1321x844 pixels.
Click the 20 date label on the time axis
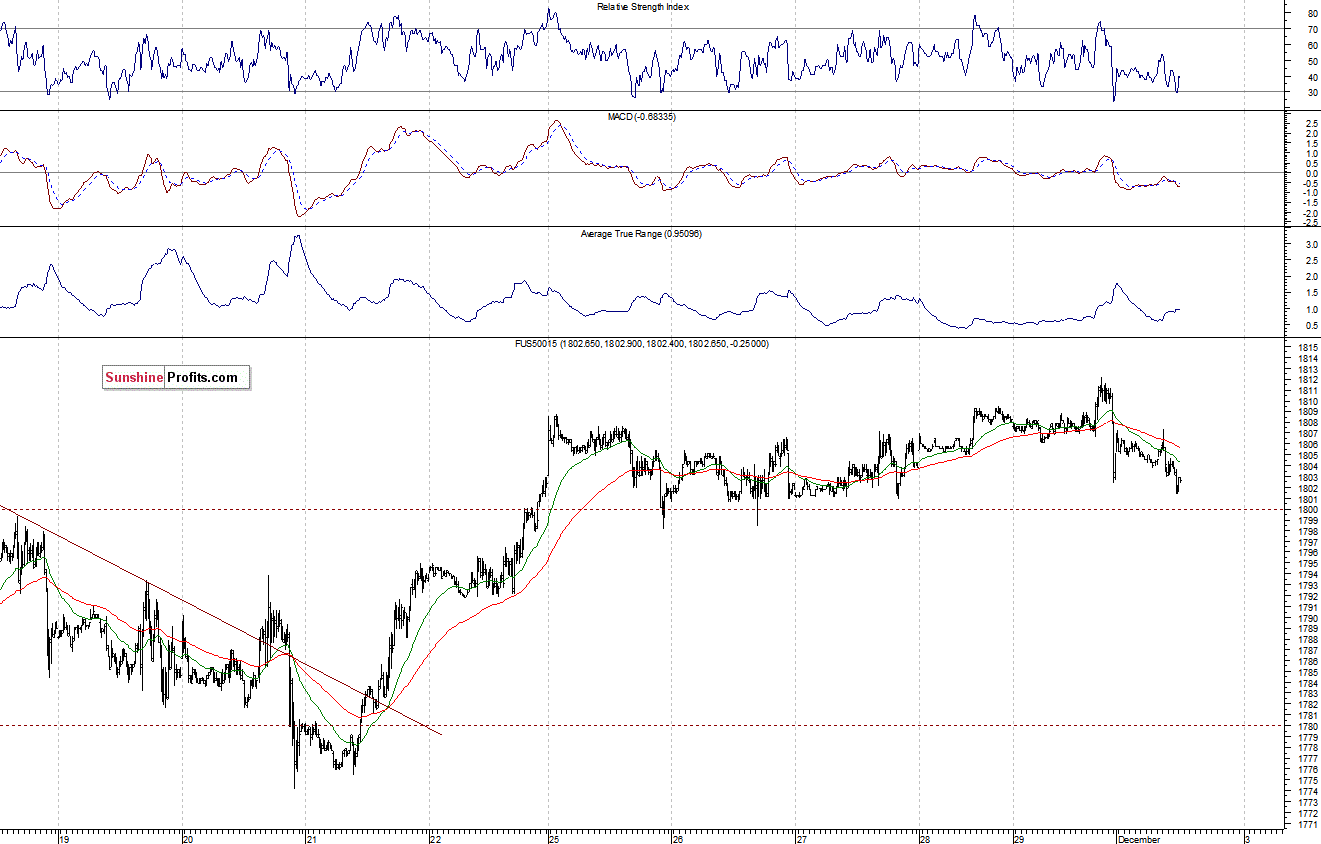tap(187, 838)
